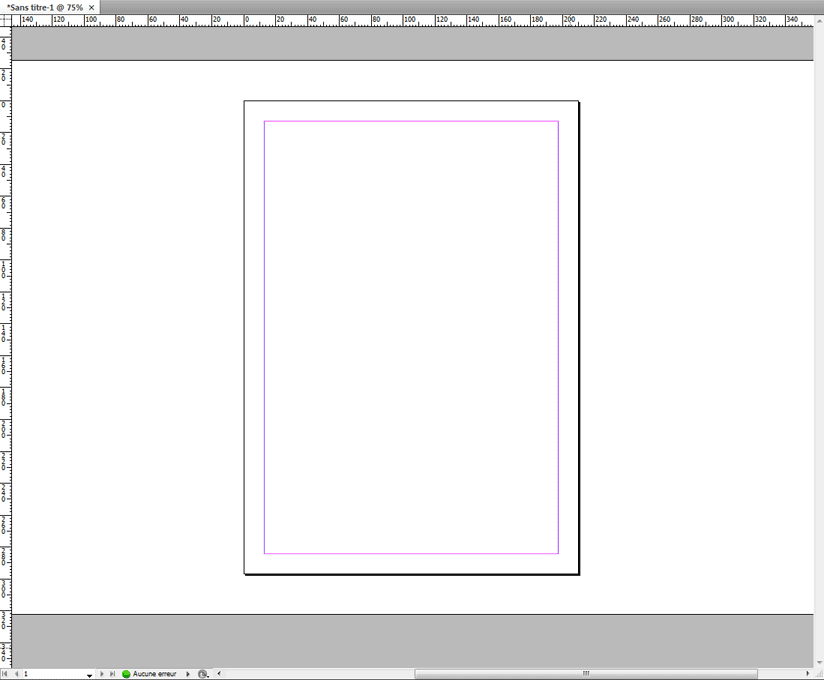Open the status bar document options icon
The width and height of the screenshot is (824, 680).
click(203, 674)
